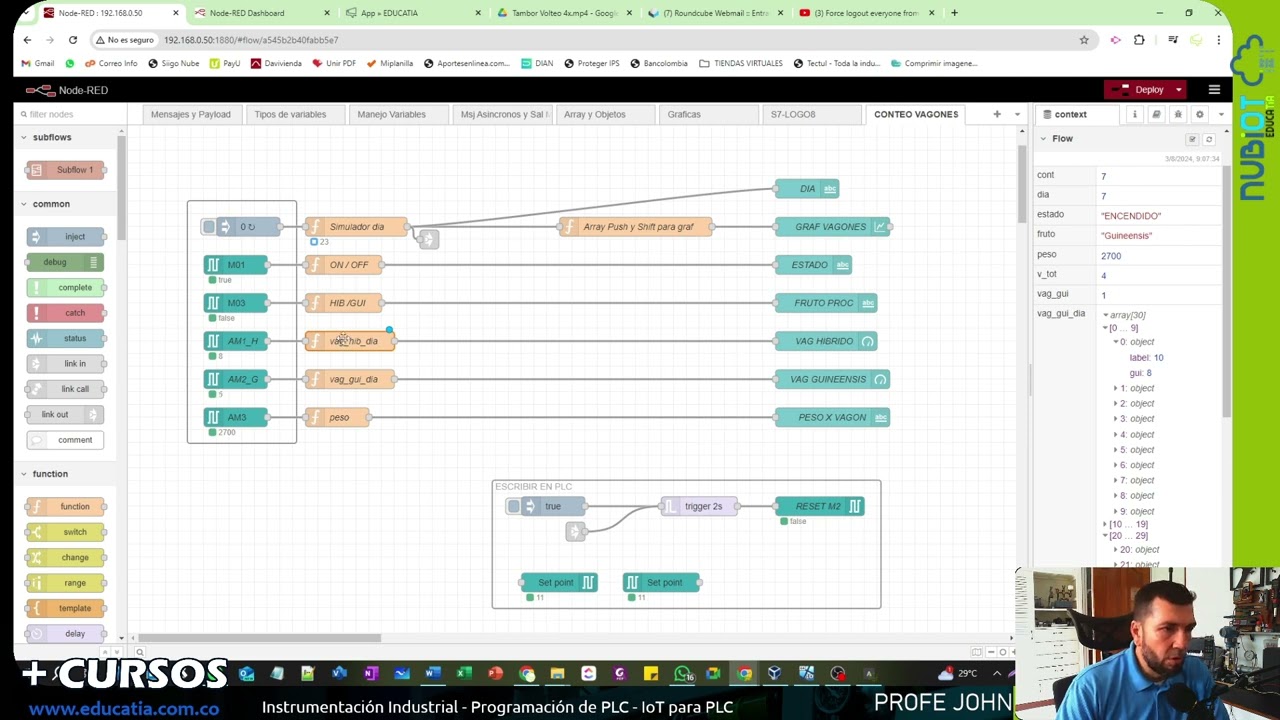This screenshot has width=1280, height=720.
Task: Open the Chrome extensions puzzle icon
Action: pos(1139,40)
